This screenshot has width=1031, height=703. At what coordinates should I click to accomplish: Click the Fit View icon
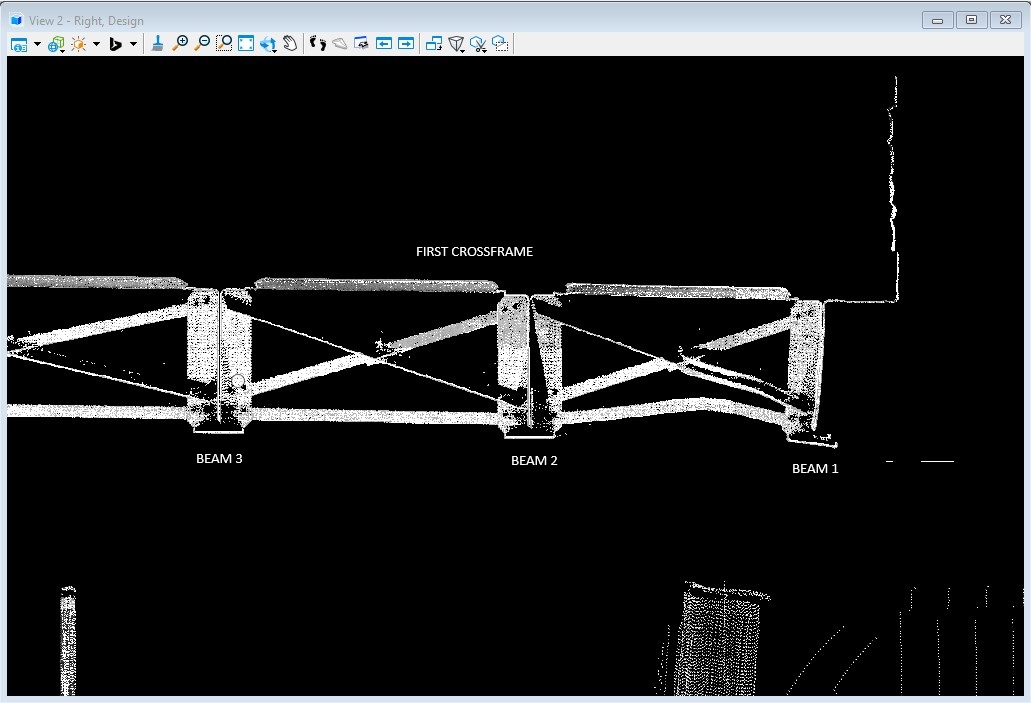[x=246, y=43]
